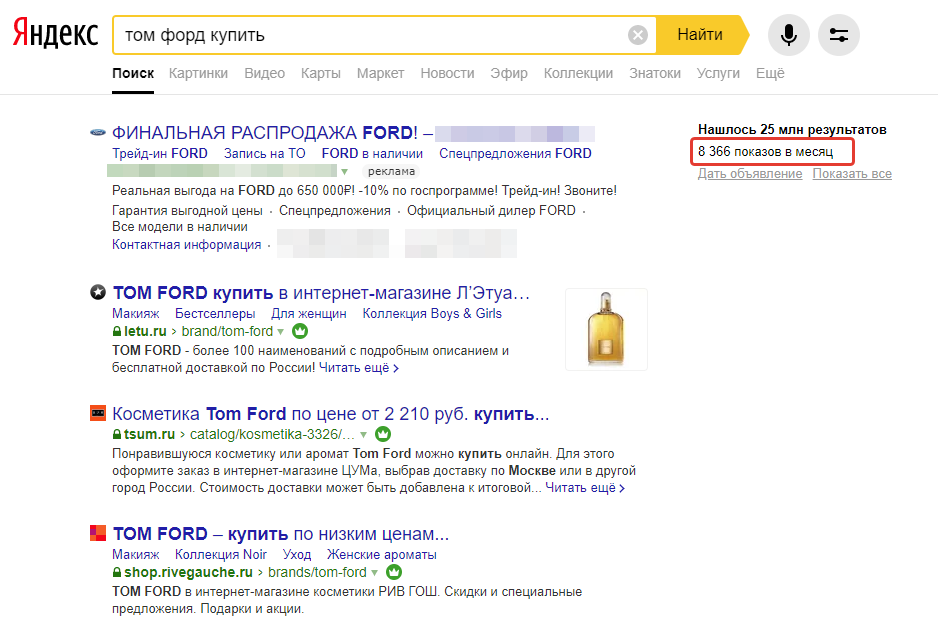The width and height of the screenshot is (938, 631).
Task: Switch to the Новости tab
Action: [447, 73]
